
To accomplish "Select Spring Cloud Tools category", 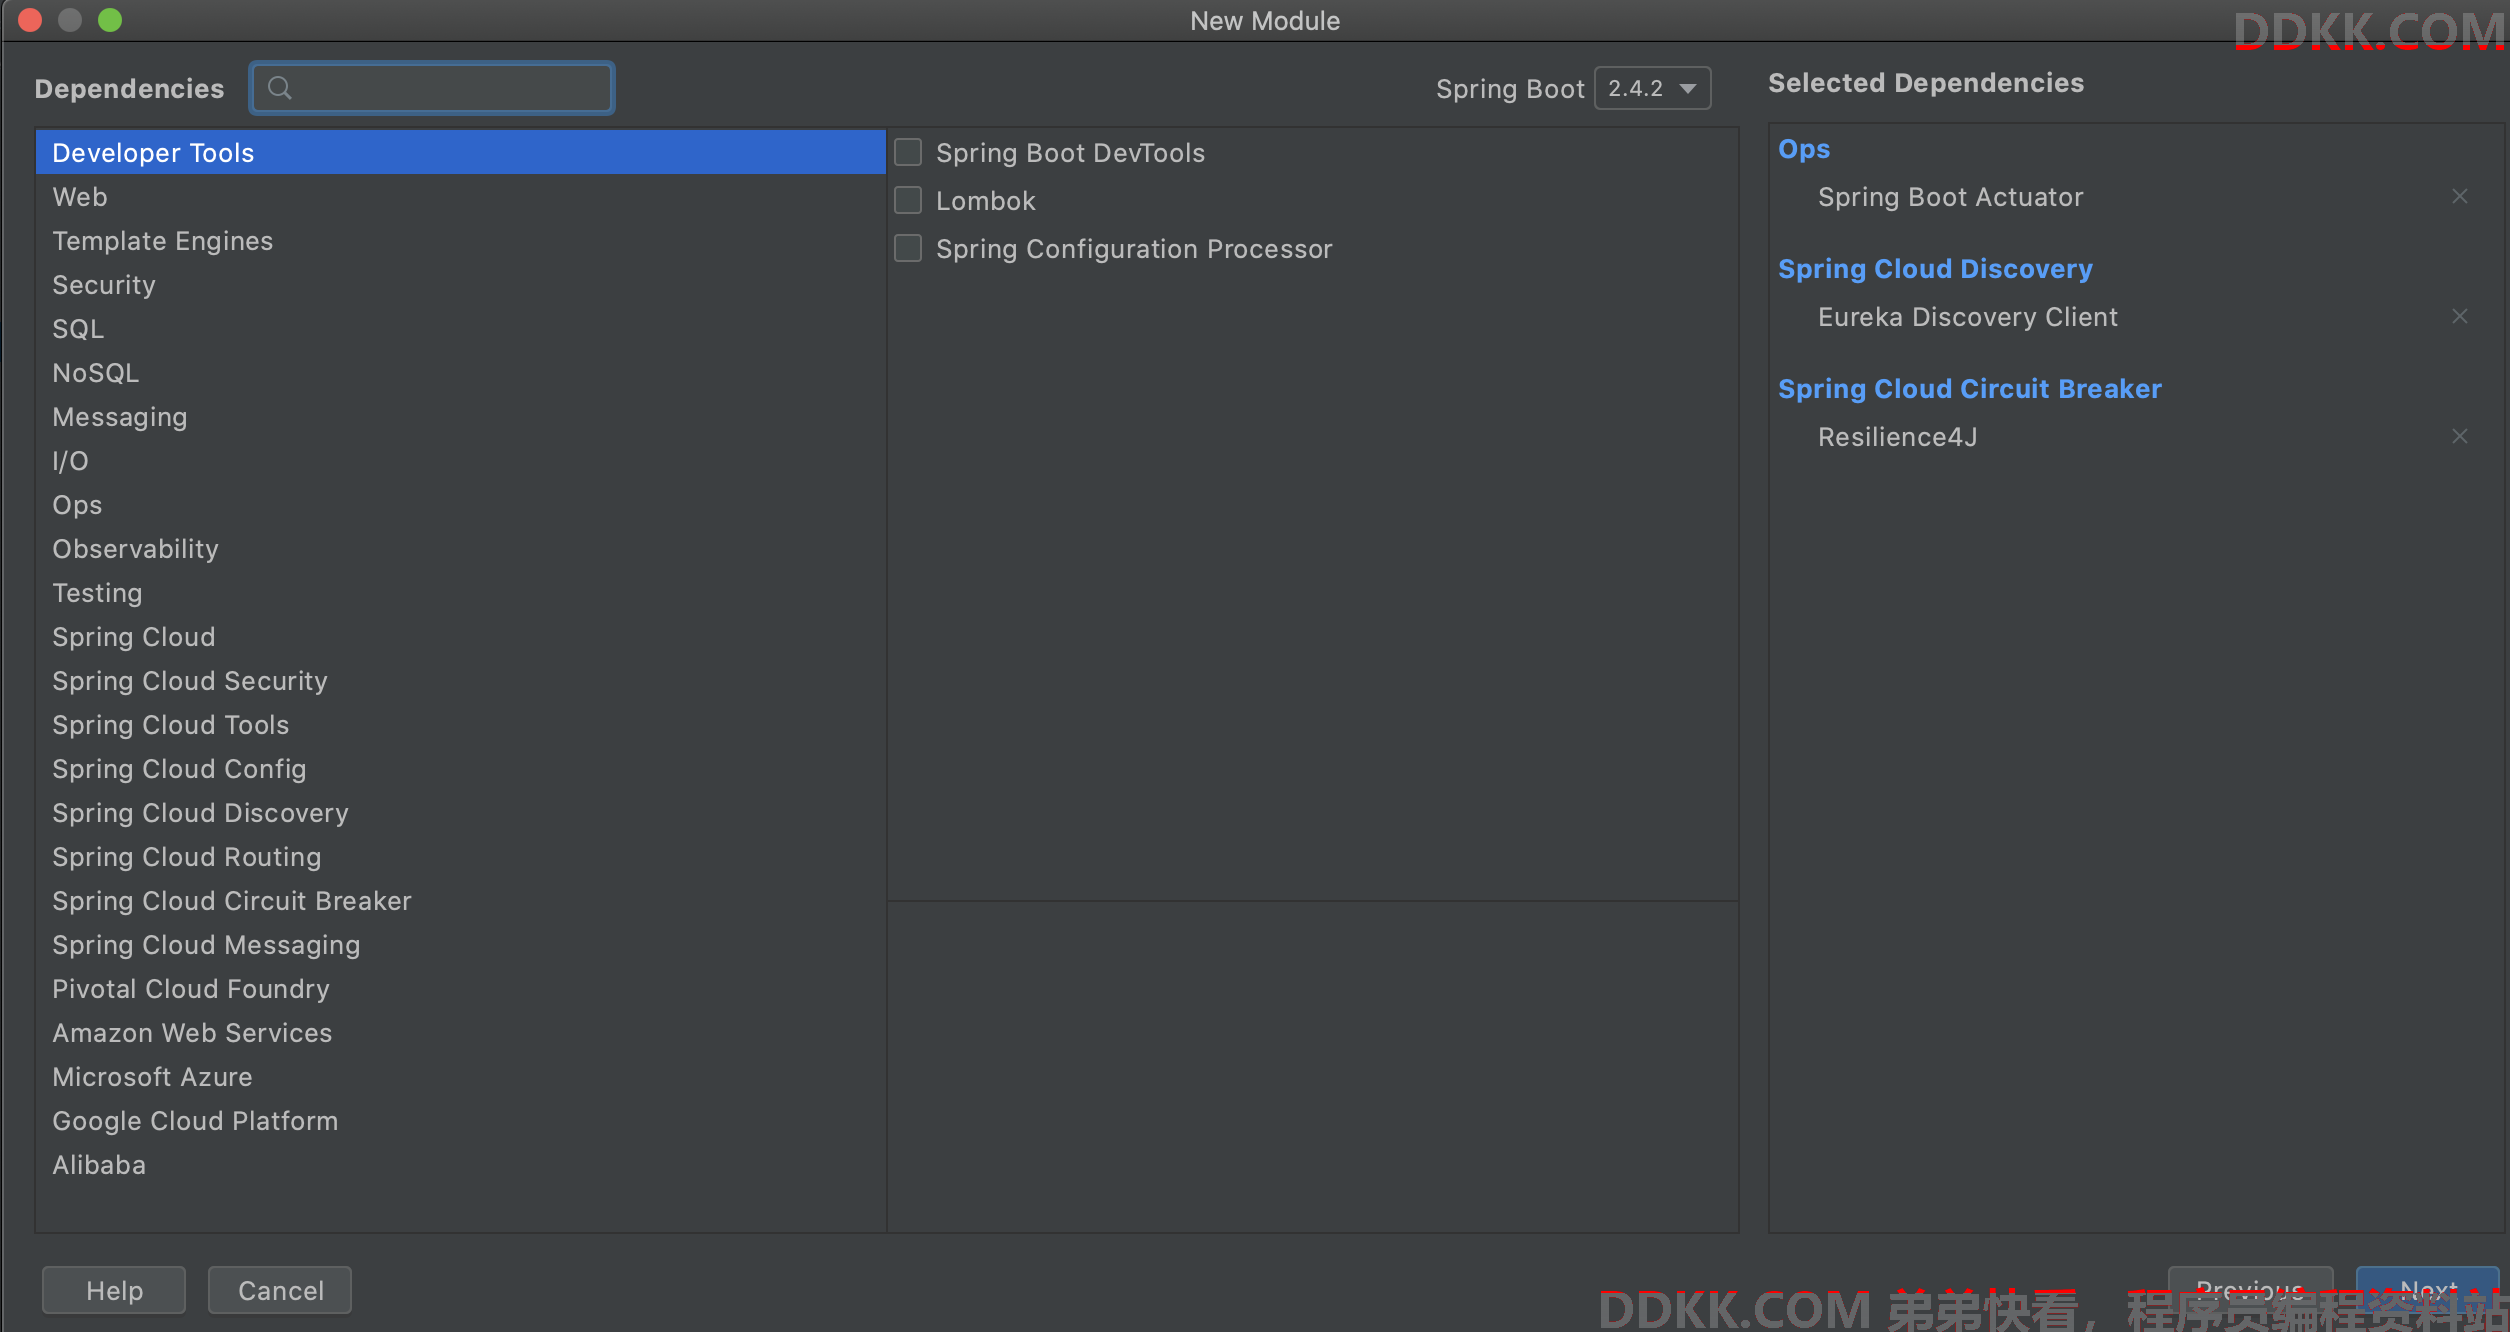I will [461, 724].
